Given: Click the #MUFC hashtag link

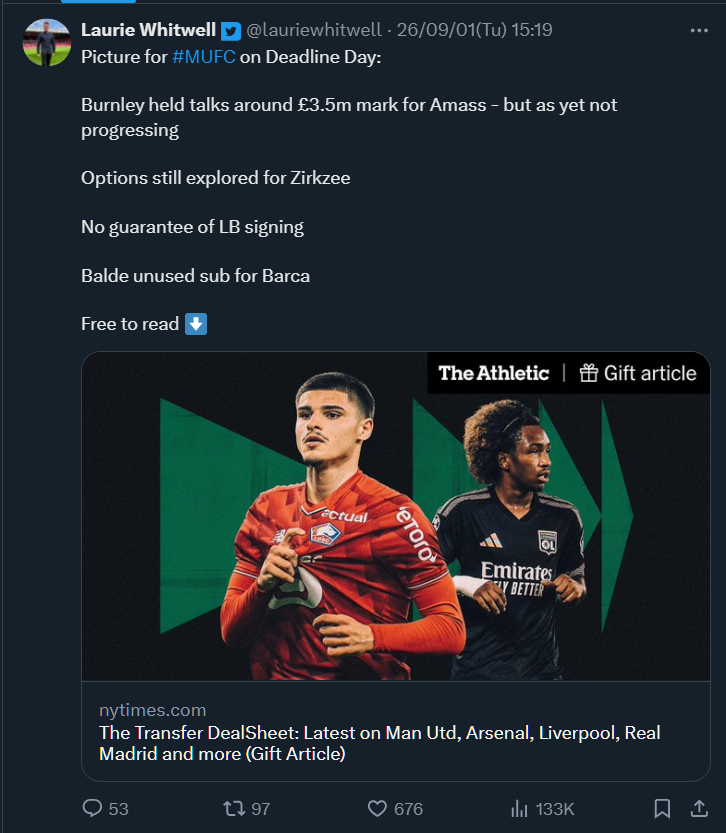Looking at the screenshot, I should click(204, 57).
